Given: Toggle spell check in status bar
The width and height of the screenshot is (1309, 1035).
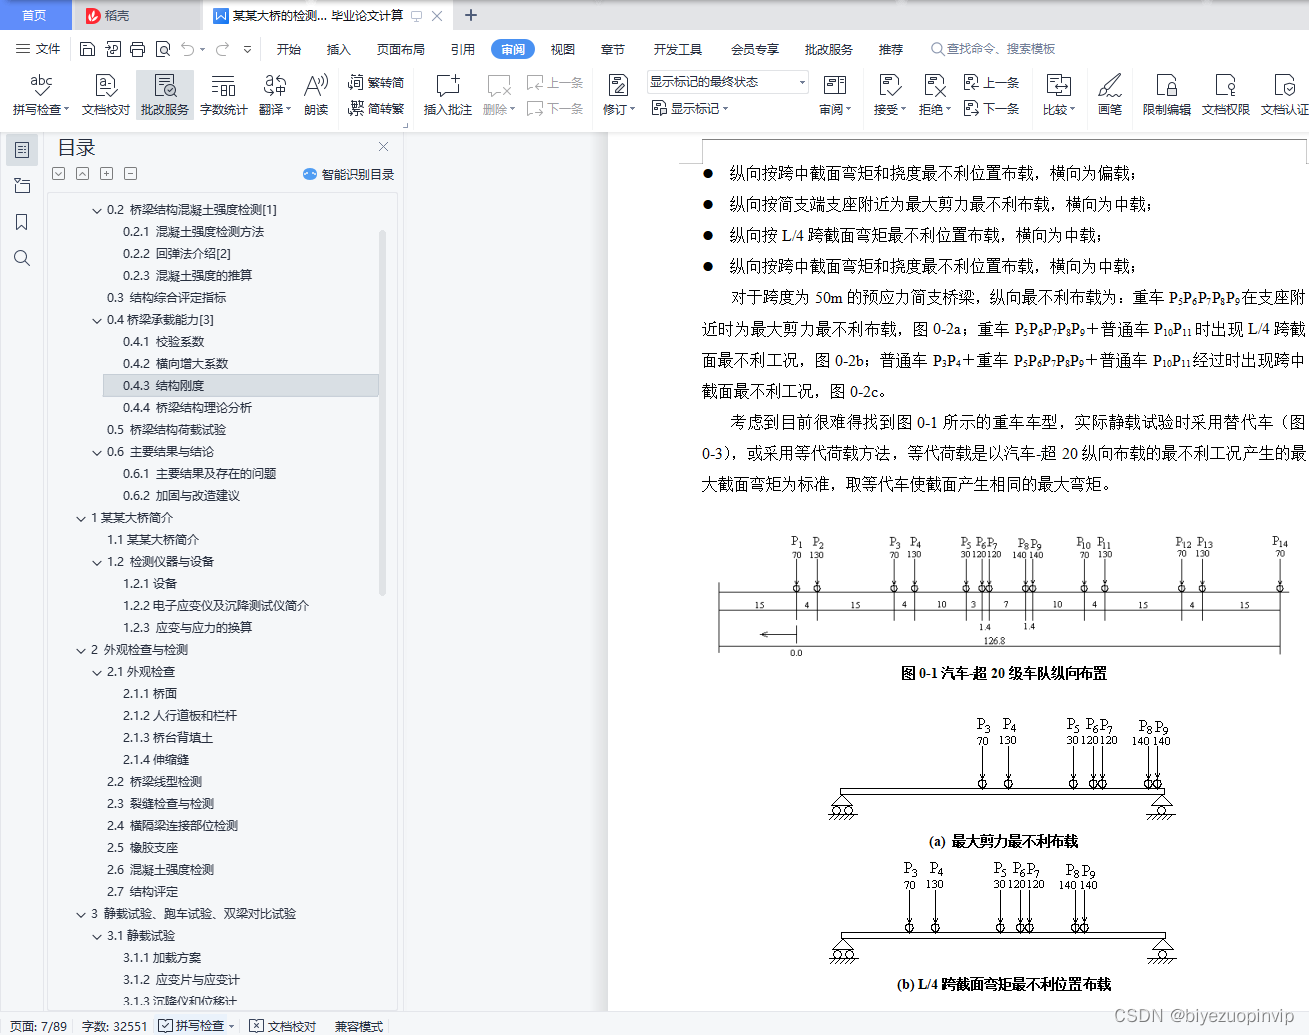Looking at the screenshot, I should 196,1026.
